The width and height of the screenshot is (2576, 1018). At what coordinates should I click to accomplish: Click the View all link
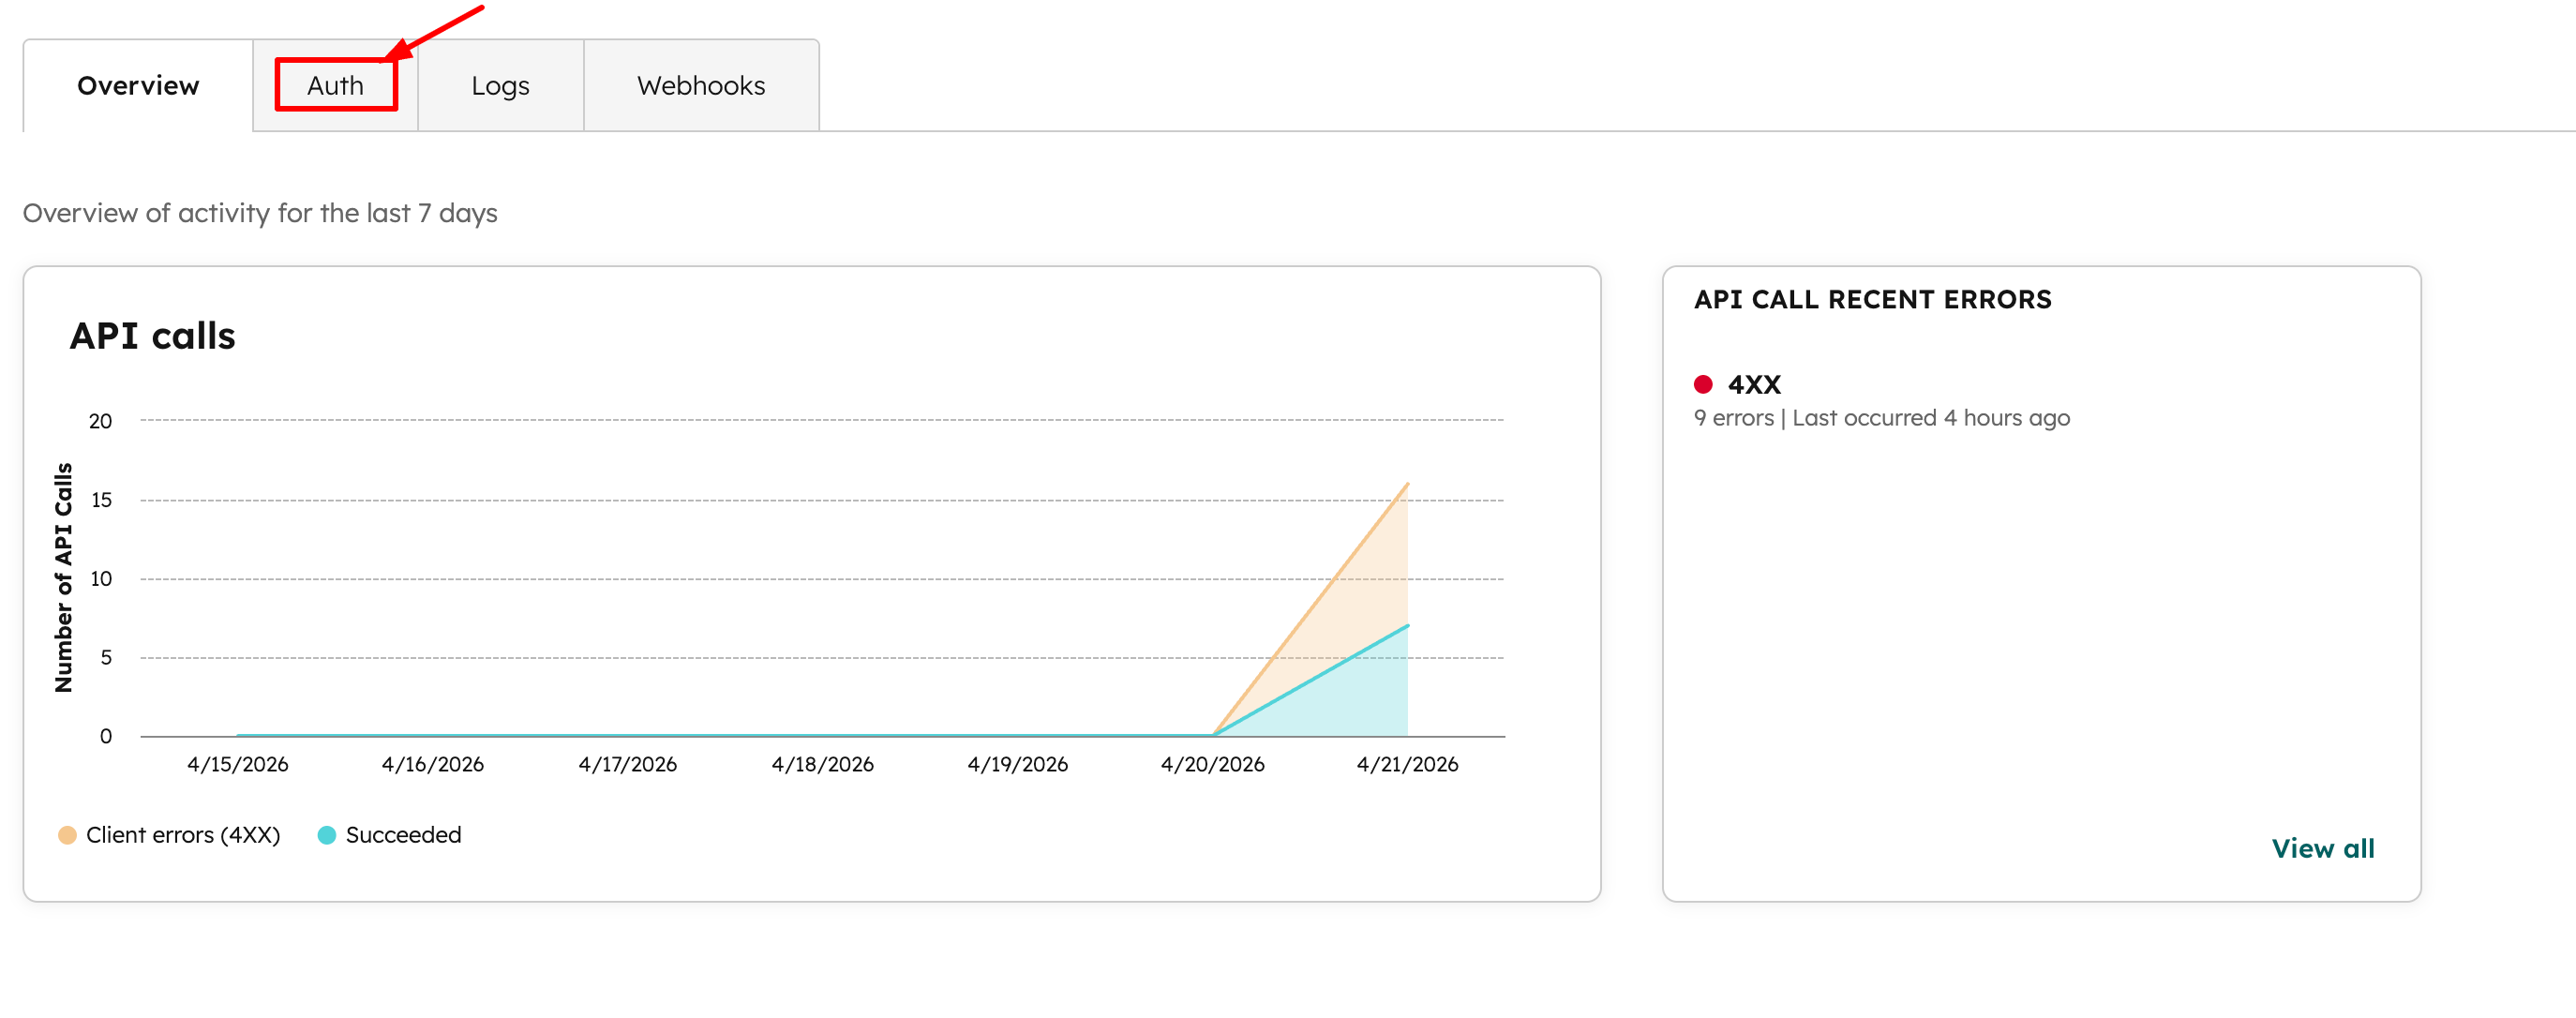pos(2322,848)
